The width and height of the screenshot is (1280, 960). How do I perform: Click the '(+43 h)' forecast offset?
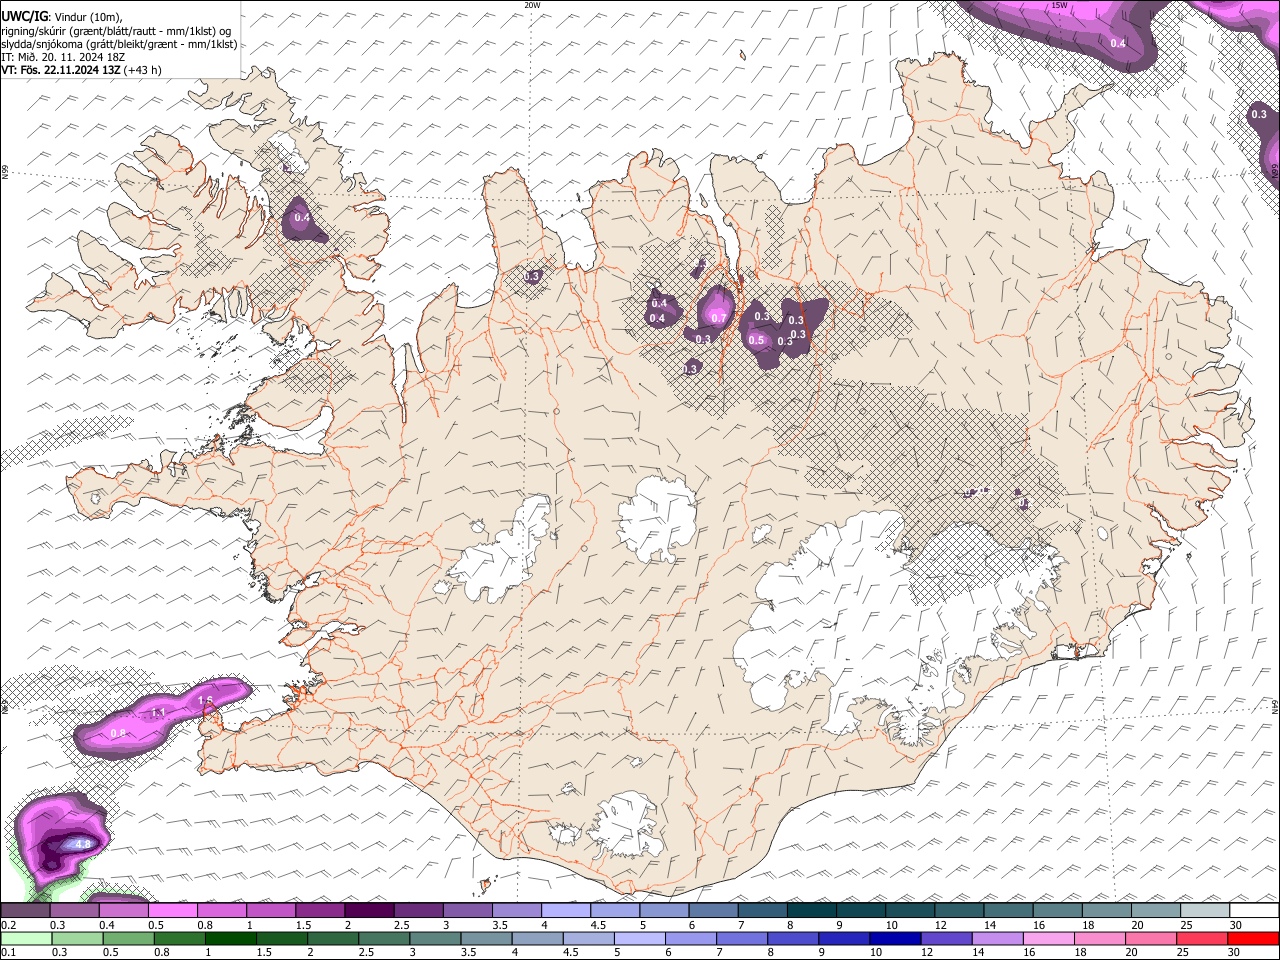[x=143, y=70]
